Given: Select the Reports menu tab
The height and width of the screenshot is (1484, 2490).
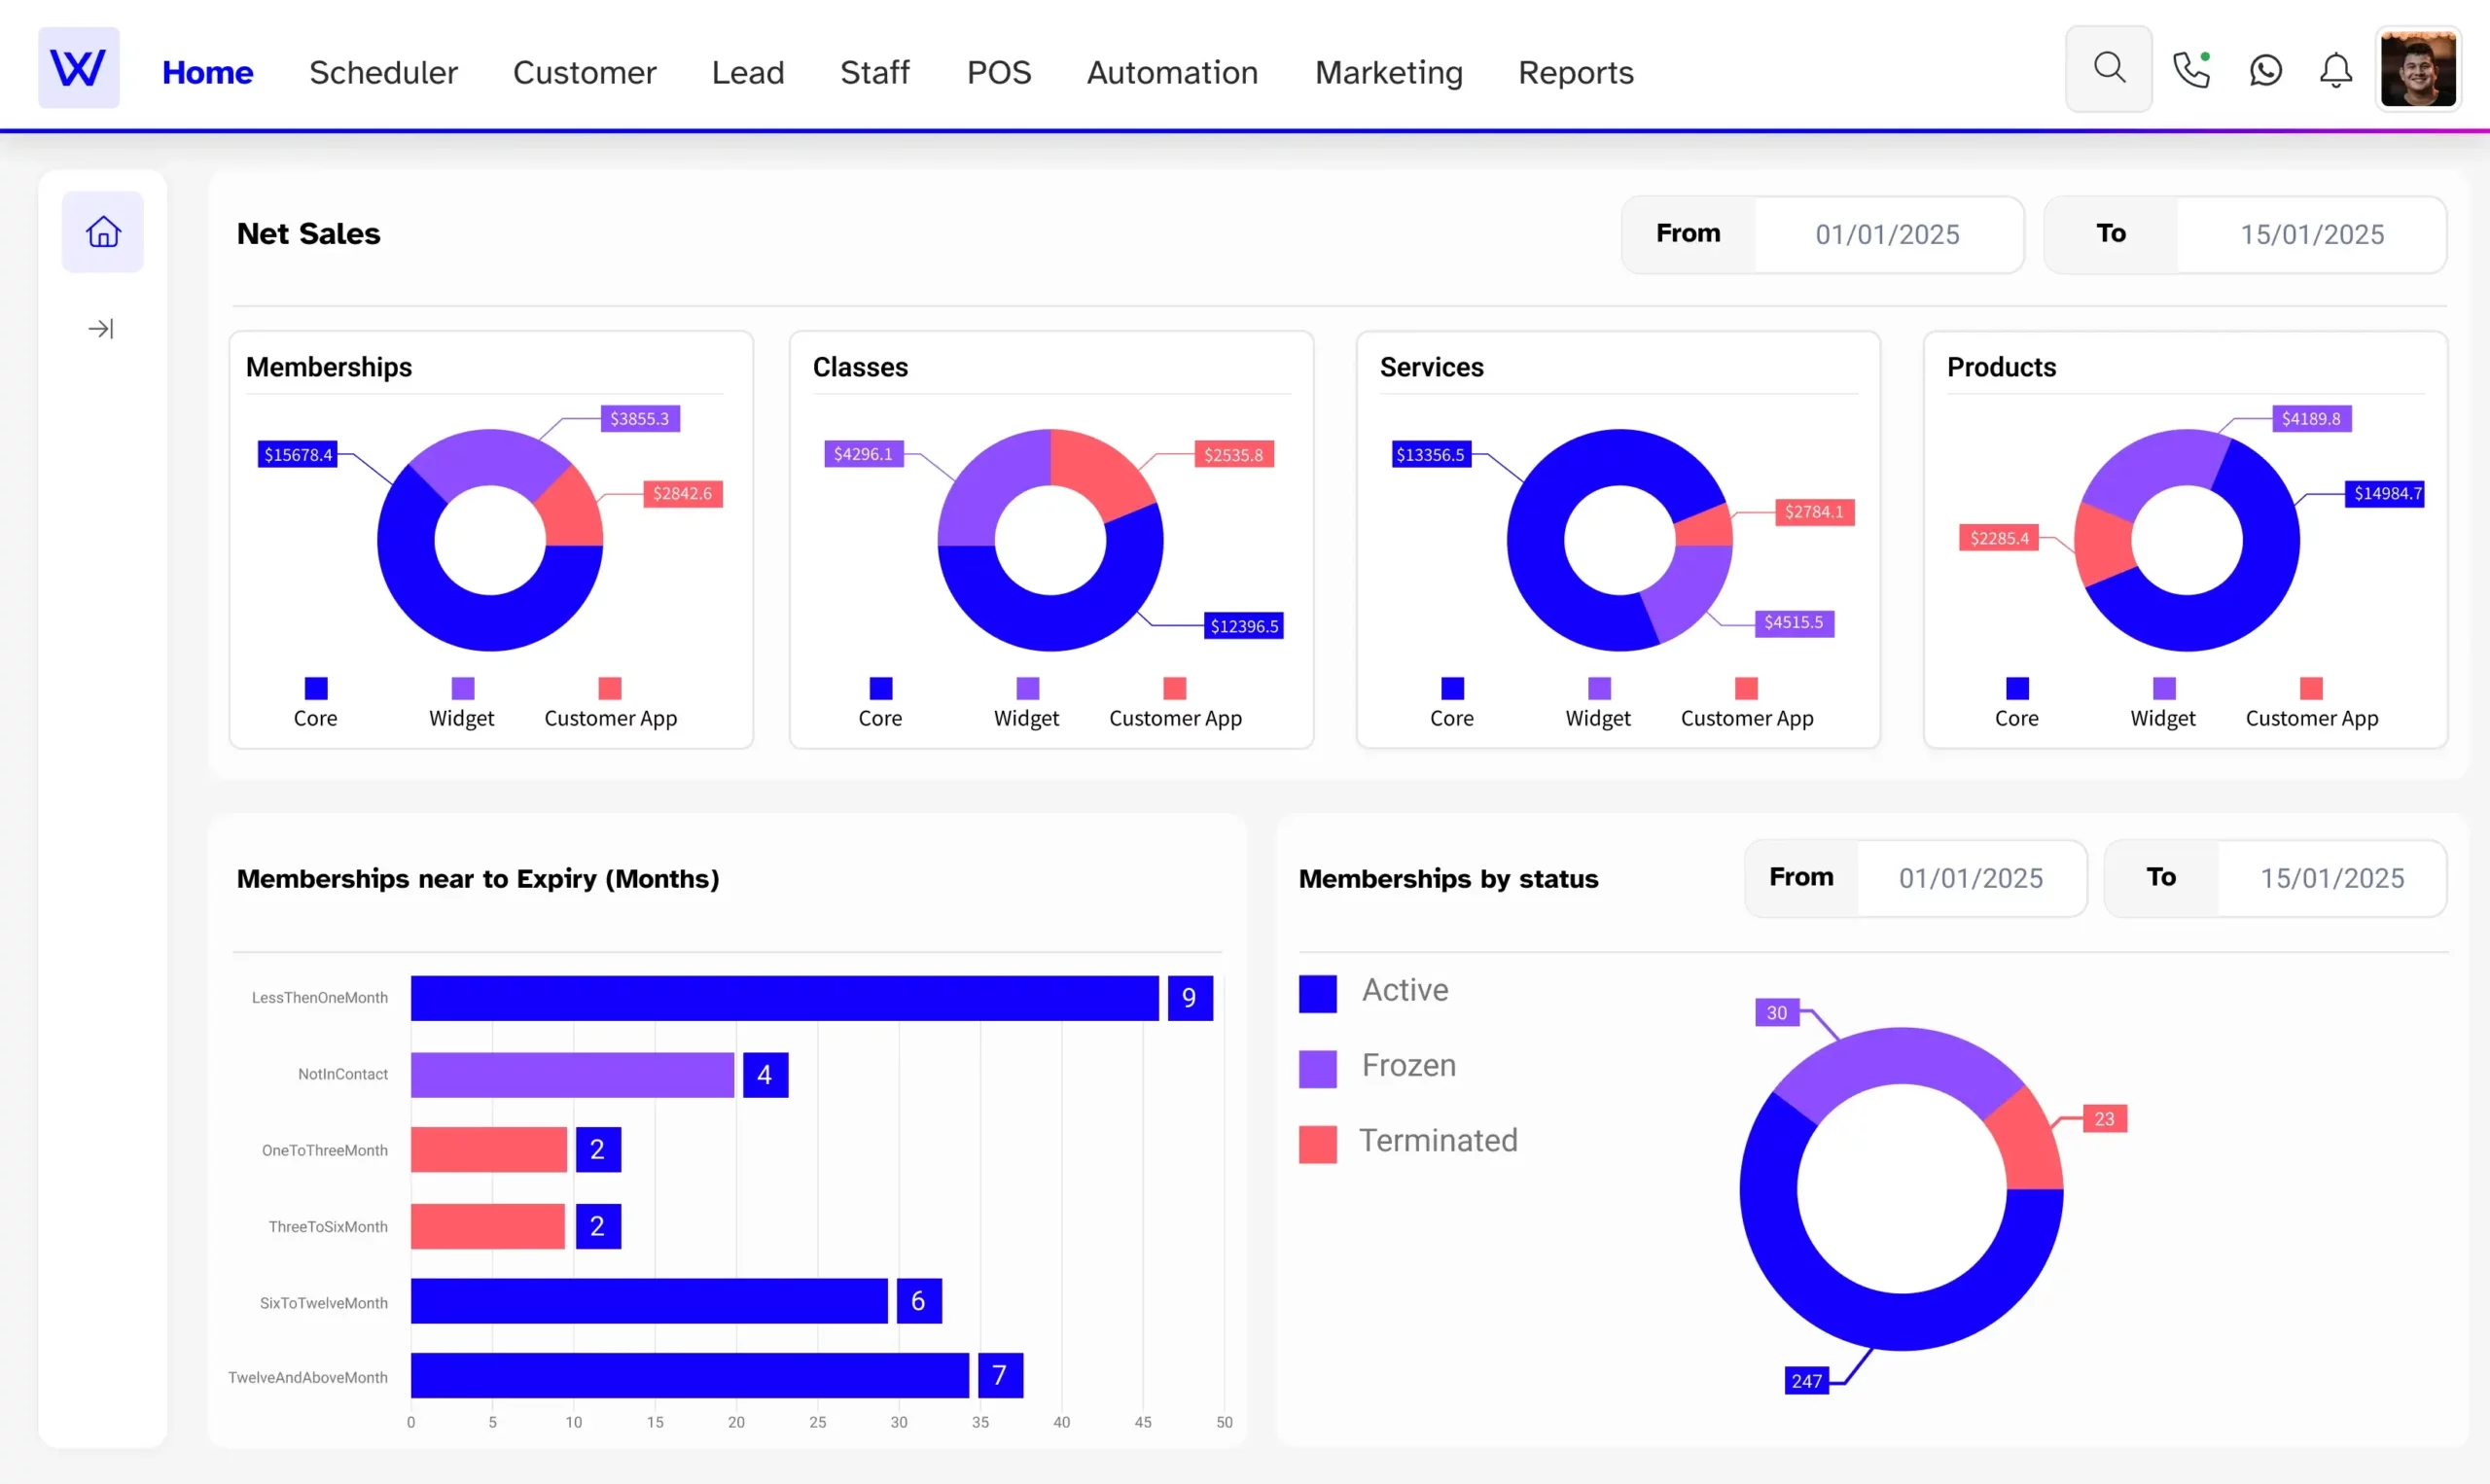Looking at the screenshot, I should pos(1576,71).
